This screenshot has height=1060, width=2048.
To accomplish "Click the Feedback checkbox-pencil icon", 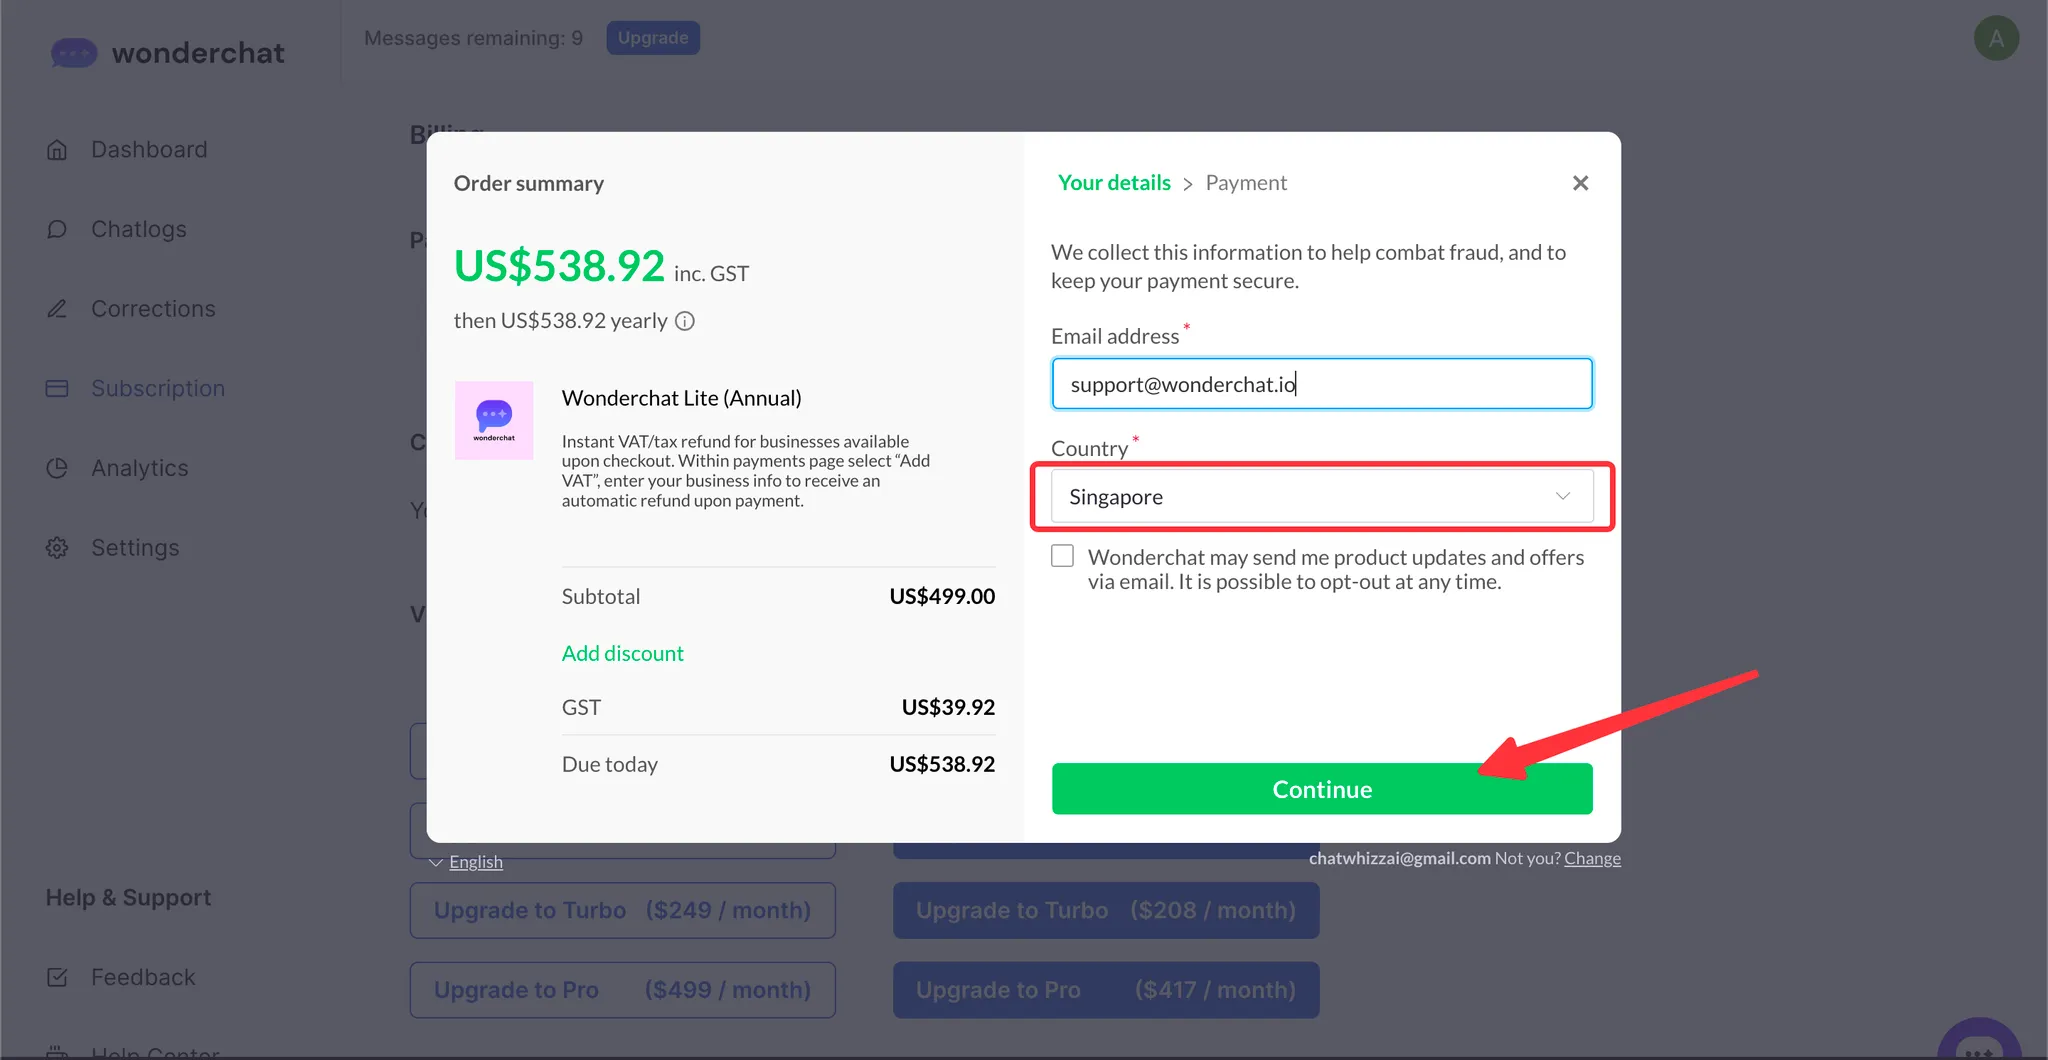I will (x=57, y=977).
